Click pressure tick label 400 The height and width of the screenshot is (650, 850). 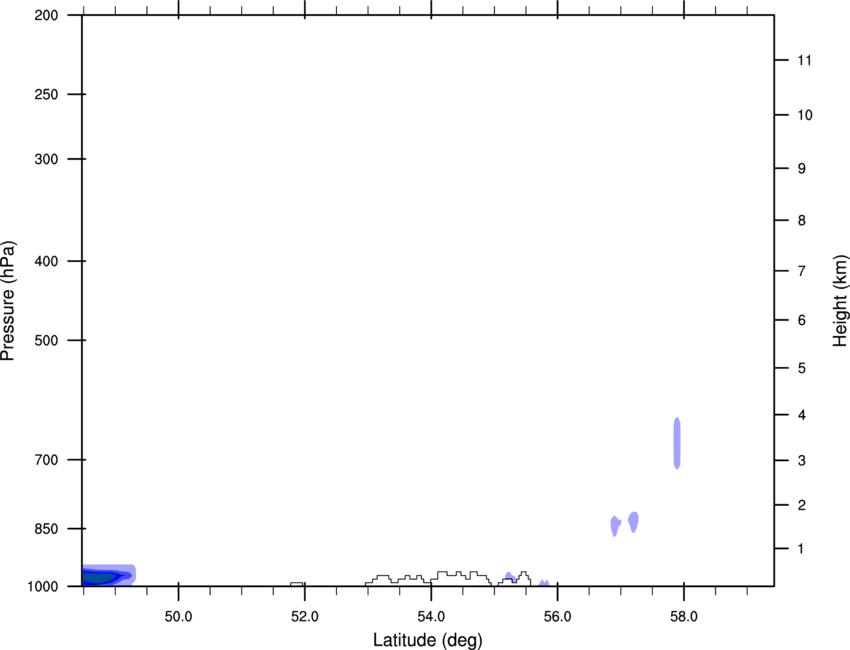tap(46, 261)
